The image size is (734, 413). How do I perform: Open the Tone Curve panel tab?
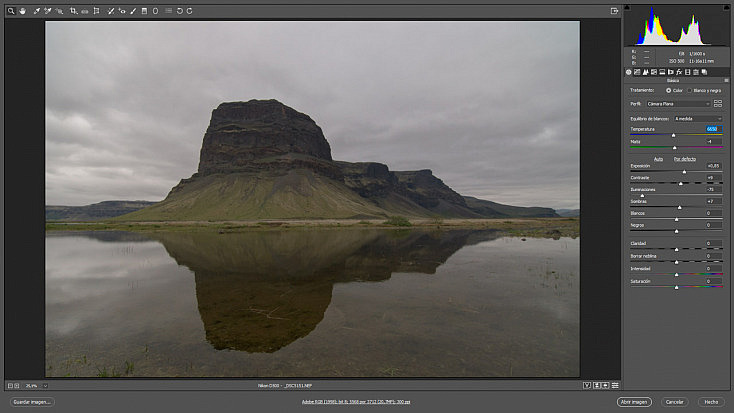tap(637, 72)
